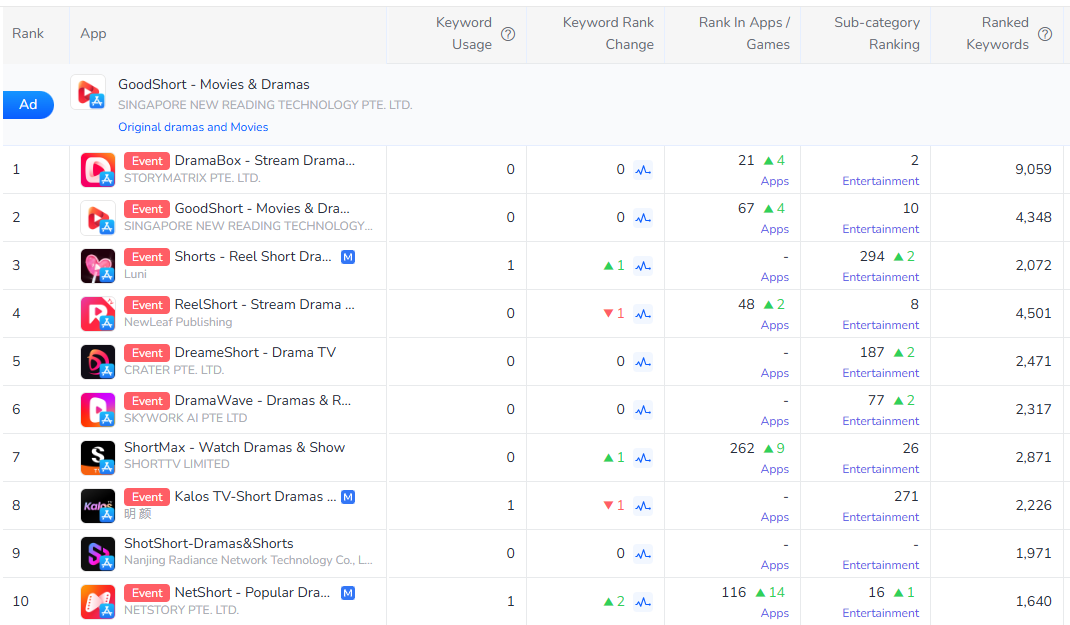Viewport: 1070px width, 625px height.
Task: Open DramaBox - Stream Drama app title
Action: tap(265, 160)
